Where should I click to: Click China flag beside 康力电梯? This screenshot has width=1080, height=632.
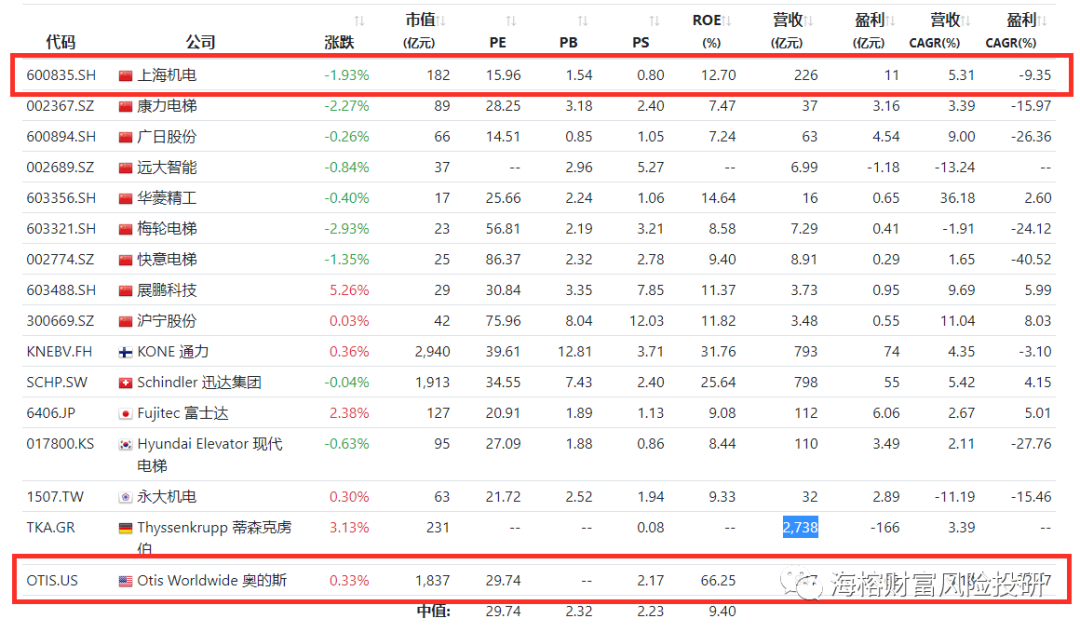(x=125, y=107)
